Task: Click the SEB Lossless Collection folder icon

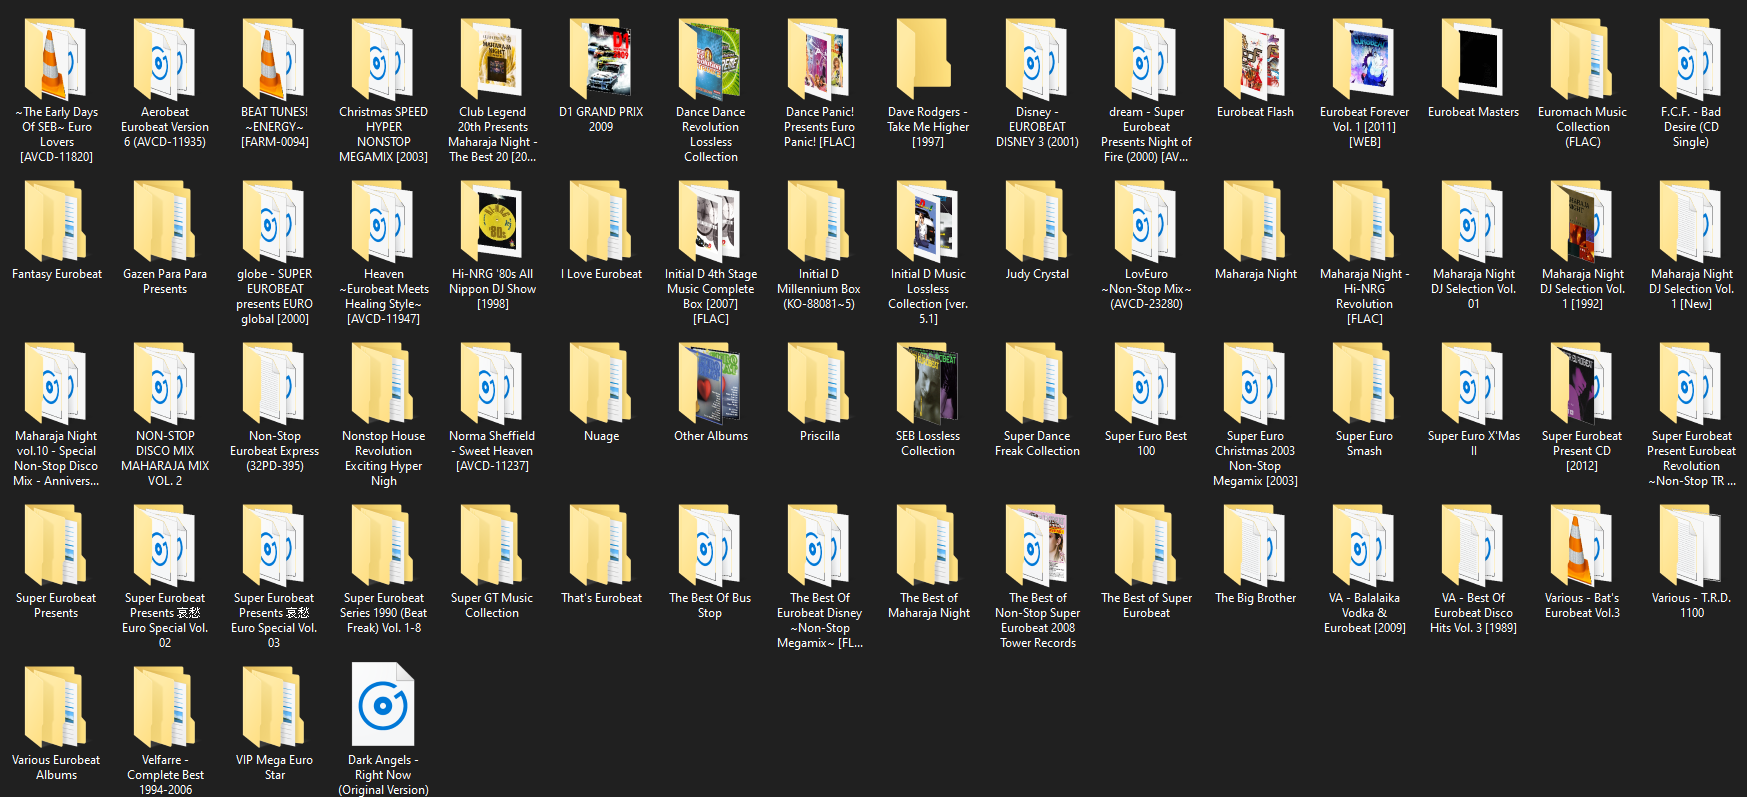Action: point(928,384)
